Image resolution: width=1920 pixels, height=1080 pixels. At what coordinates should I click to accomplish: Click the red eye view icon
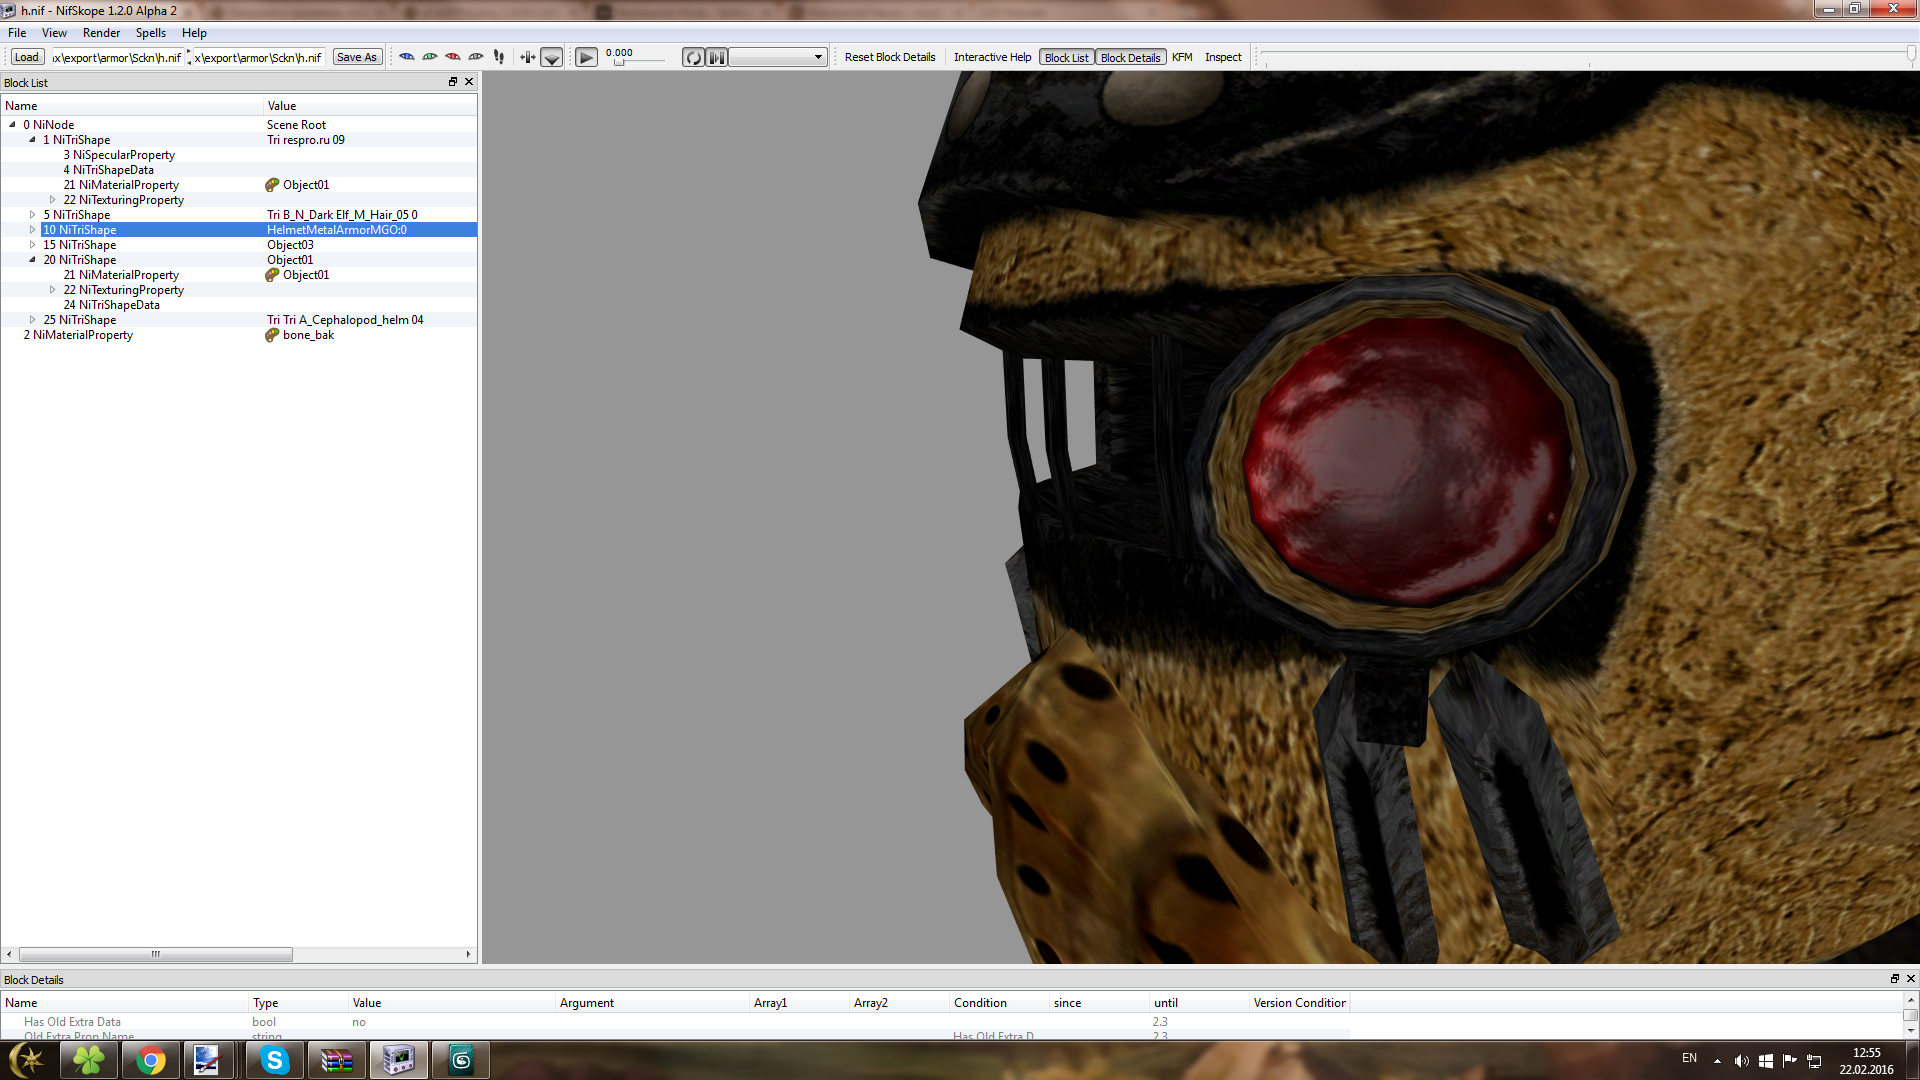pos(453,57)
